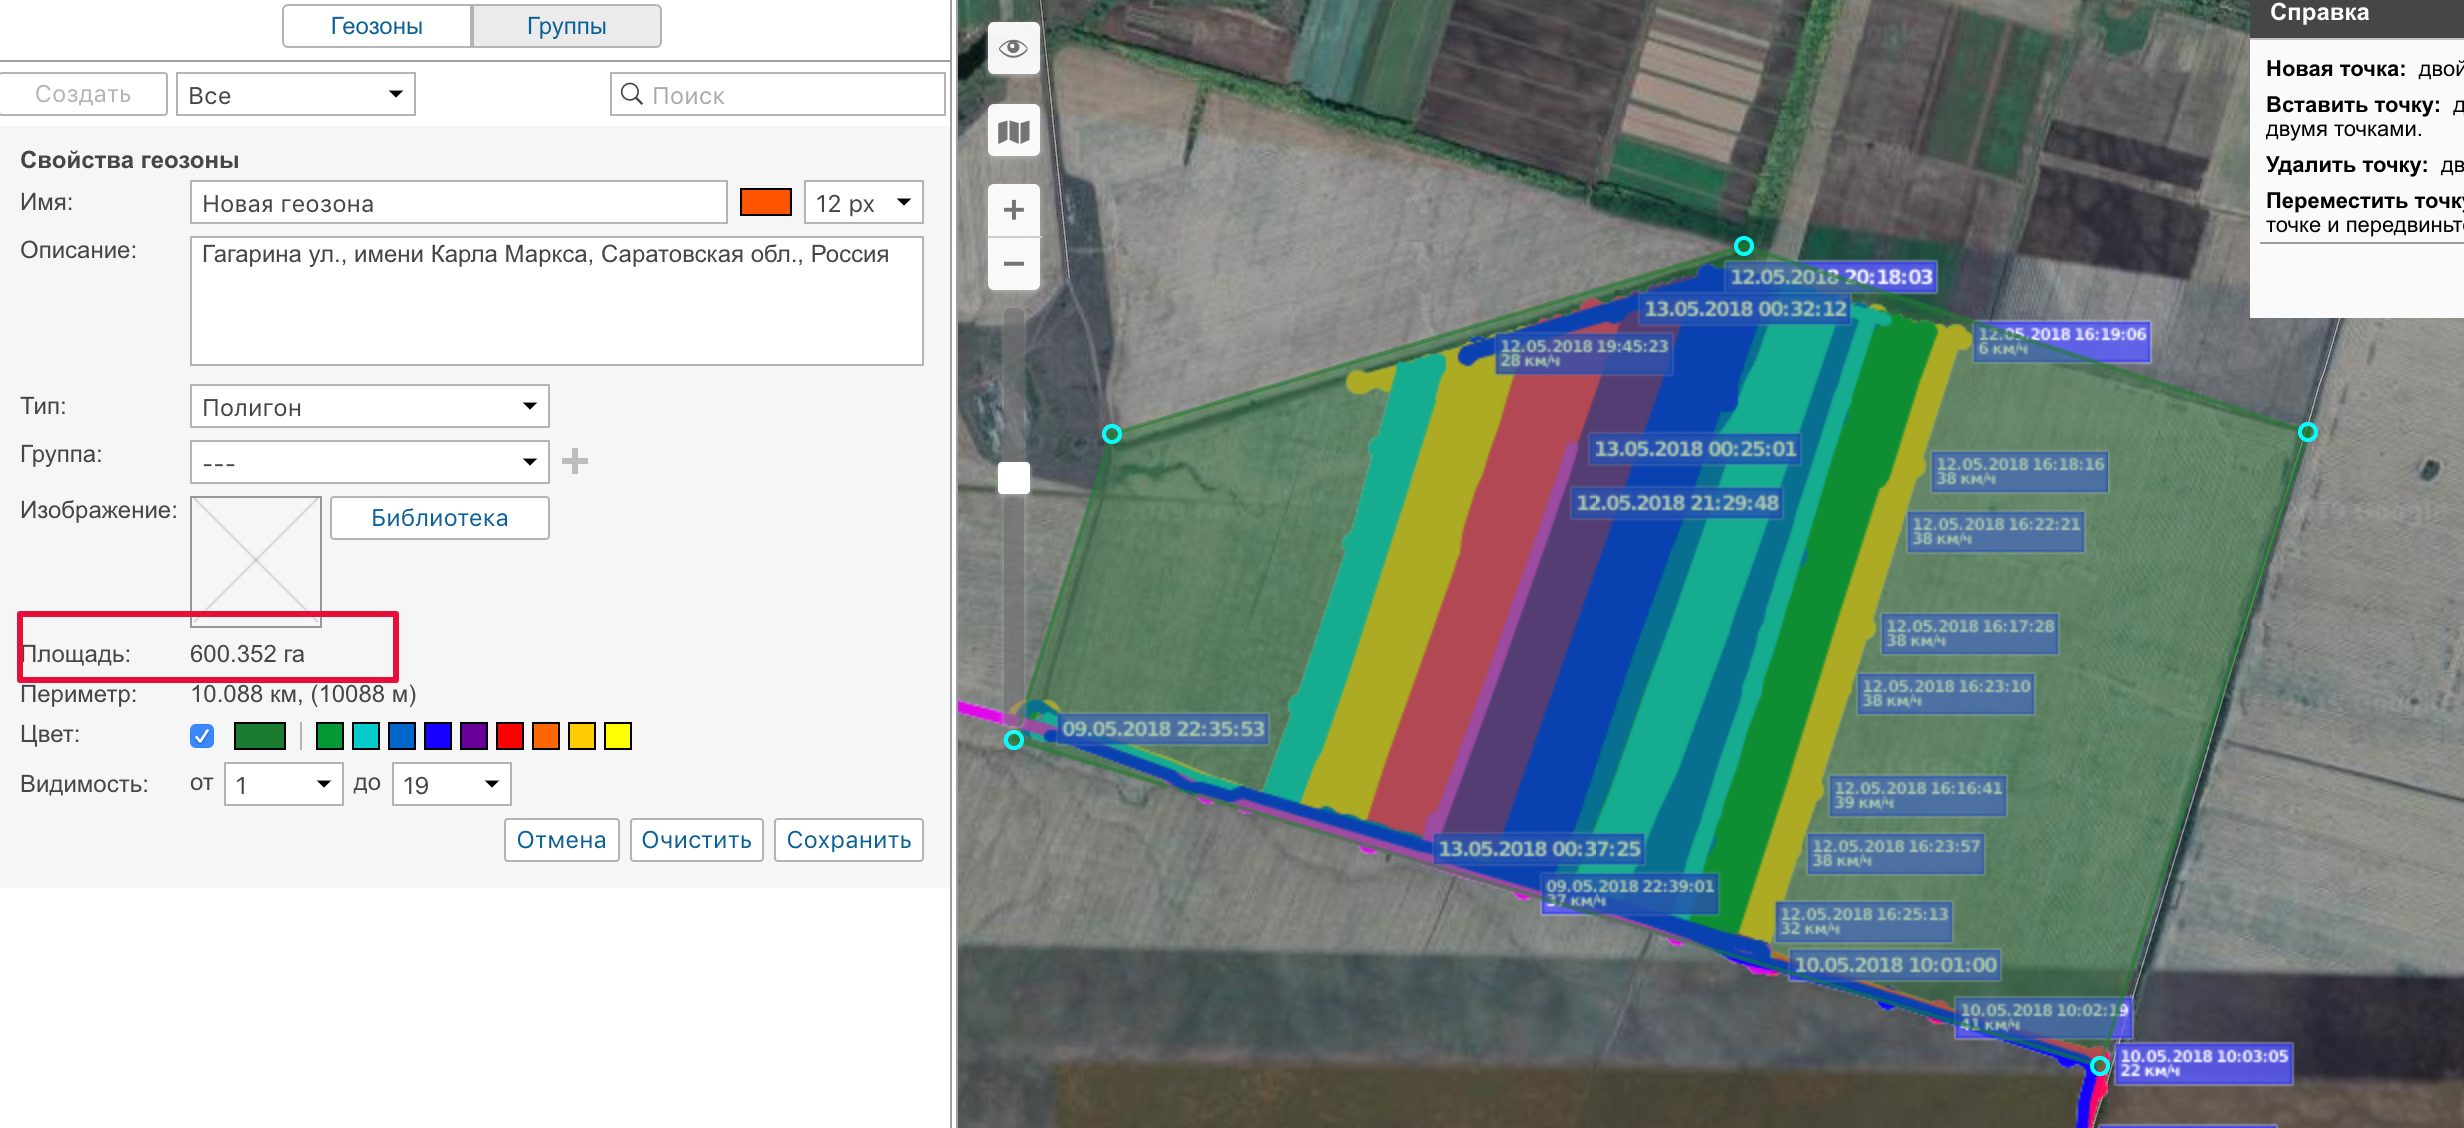Viewport: 2464px width, 1128px height.
Task: Open the map layers icon
Action: click(1013, 131)
